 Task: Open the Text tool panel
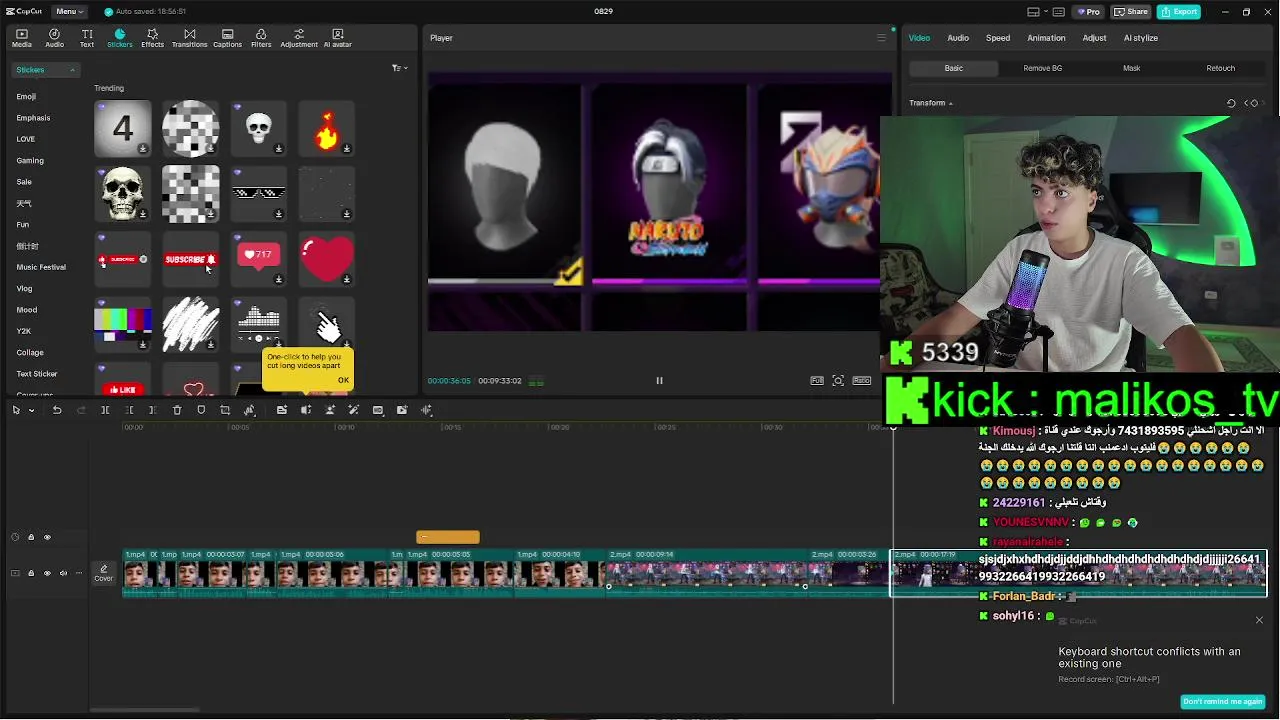tap(87, 38)
